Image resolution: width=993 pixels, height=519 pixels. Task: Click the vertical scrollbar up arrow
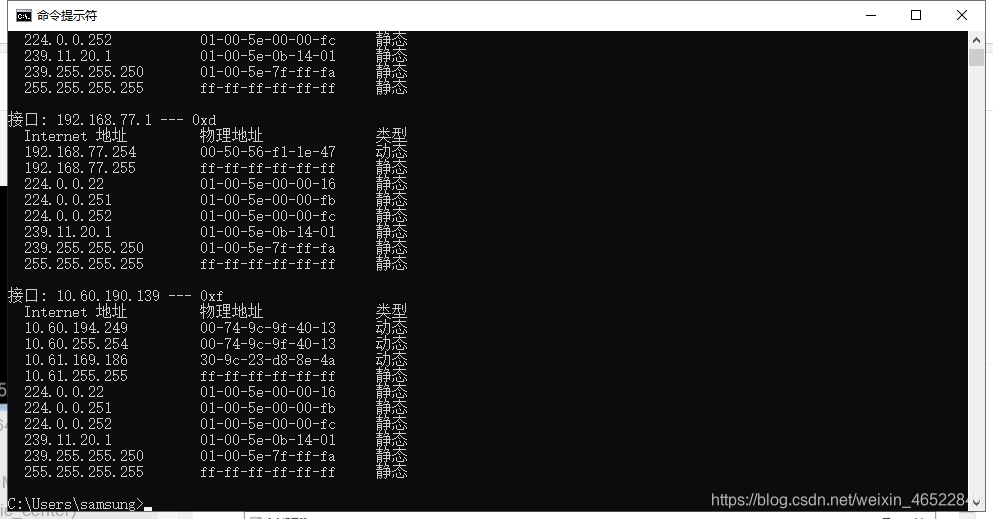click(976, 40)
